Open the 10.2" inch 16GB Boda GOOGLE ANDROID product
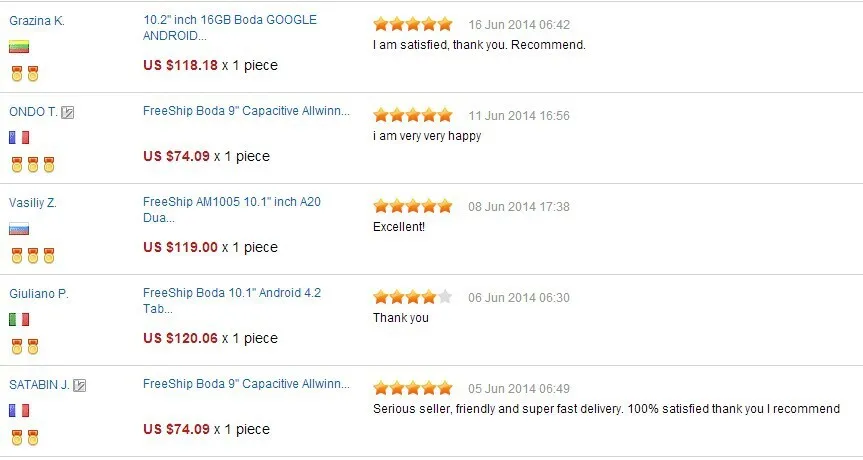 (x=230, y=28)
